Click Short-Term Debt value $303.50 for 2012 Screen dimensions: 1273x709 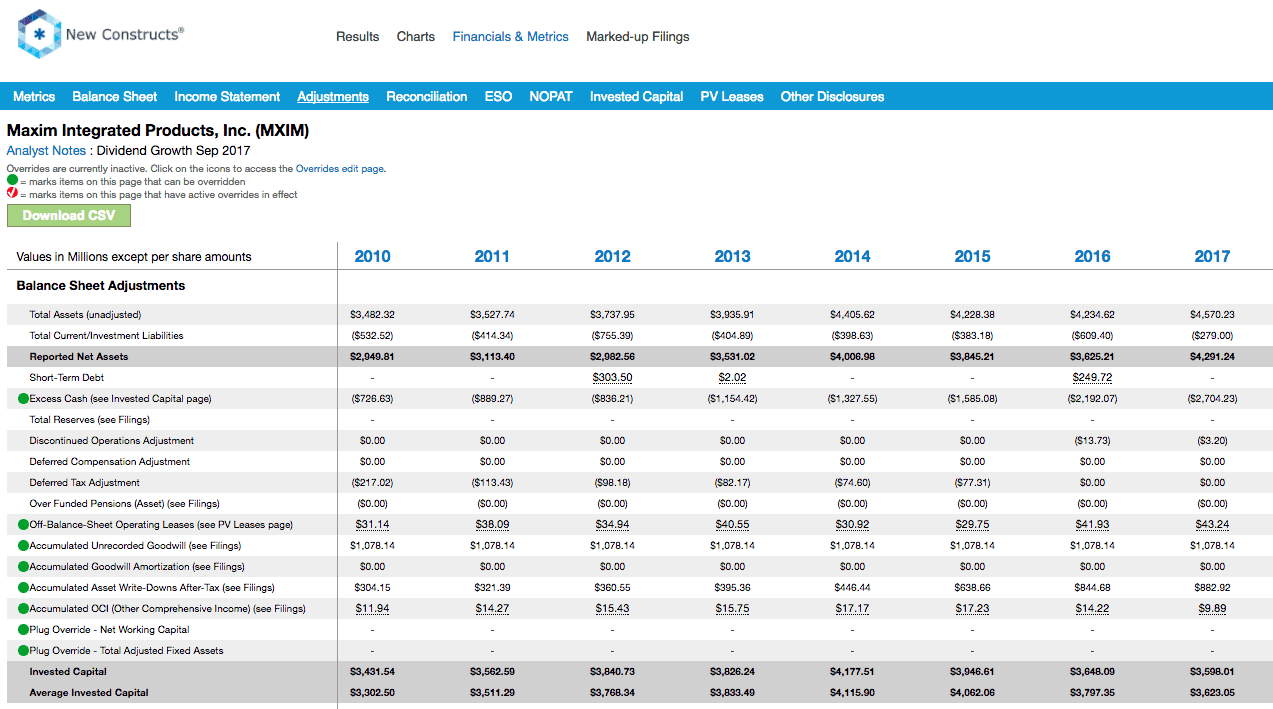(612, 378)
